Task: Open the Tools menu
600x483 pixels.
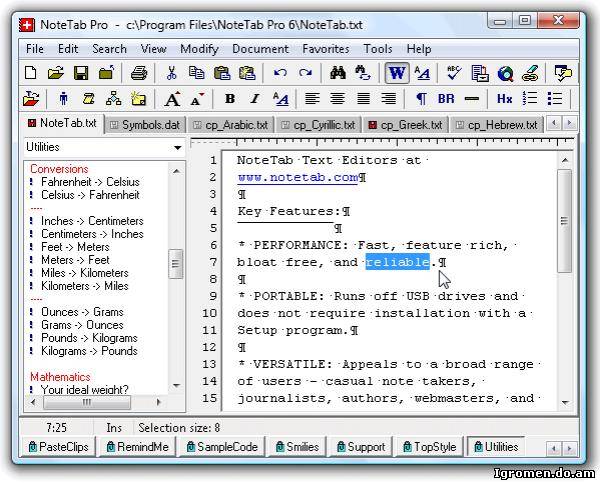Action: (x=378, y=49)
